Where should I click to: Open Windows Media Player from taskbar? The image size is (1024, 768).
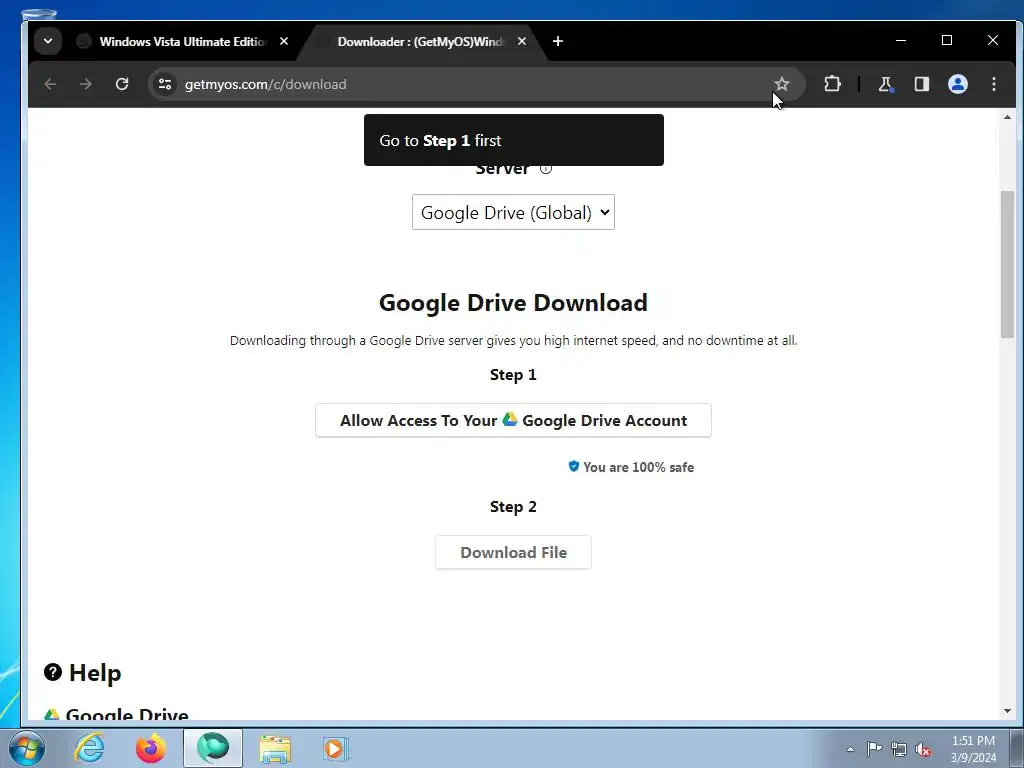[336, 748]
